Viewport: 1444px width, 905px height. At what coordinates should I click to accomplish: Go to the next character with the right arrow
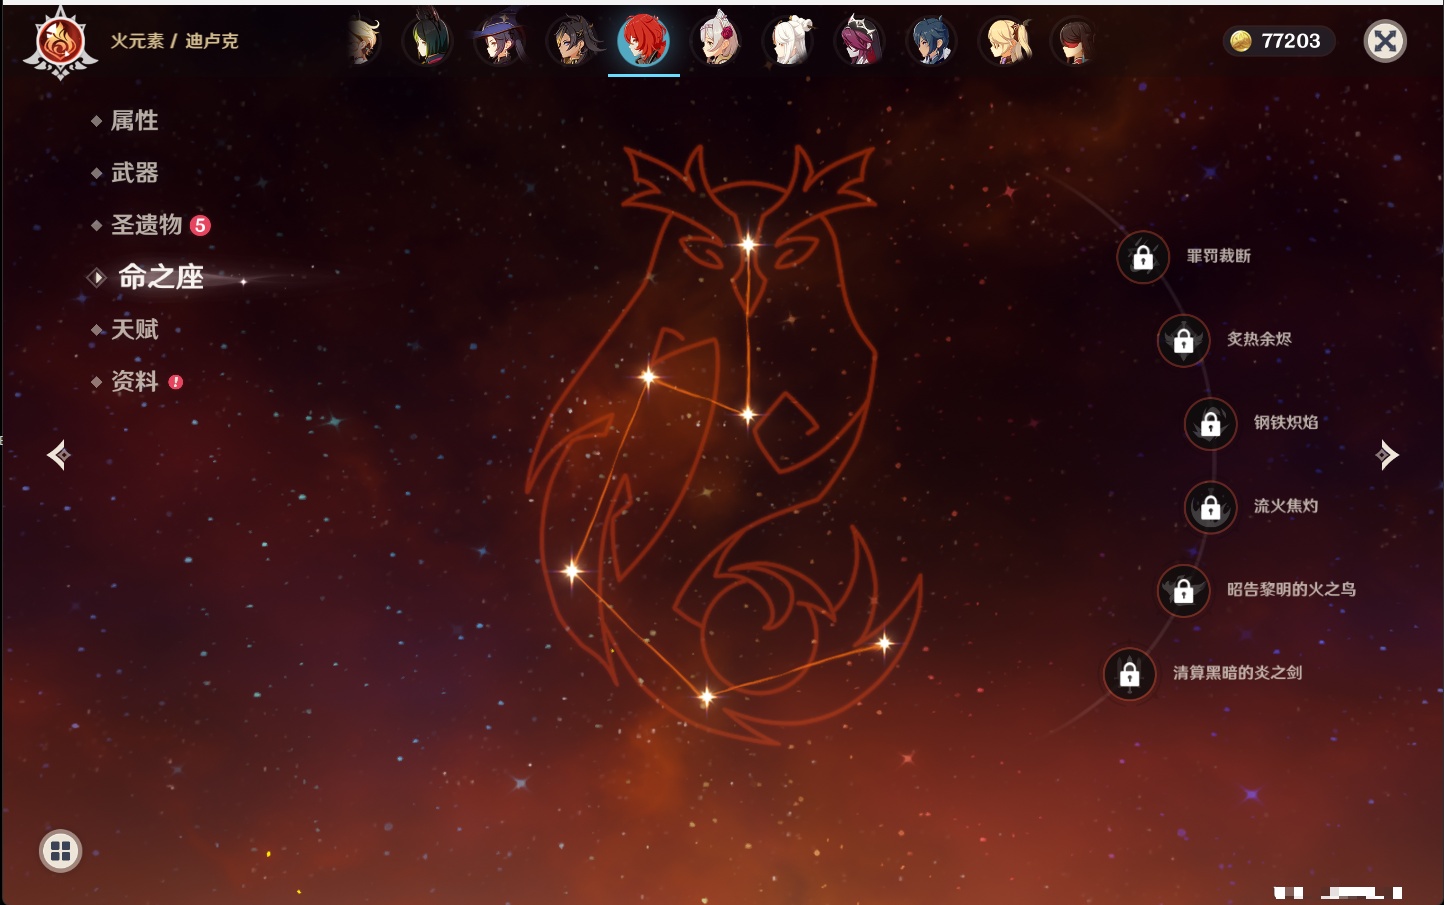pyautogui.click(x=1387, y=455)
